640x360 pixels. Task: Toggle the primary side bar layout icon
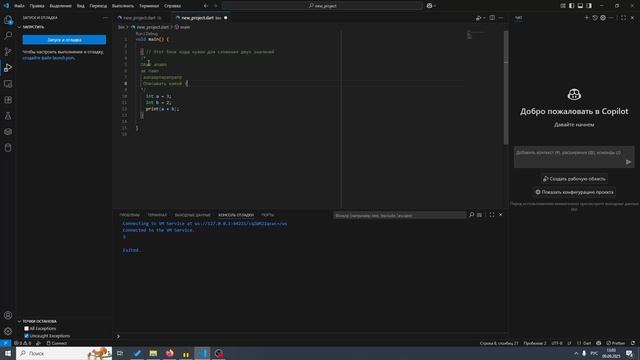coord(571,6)
